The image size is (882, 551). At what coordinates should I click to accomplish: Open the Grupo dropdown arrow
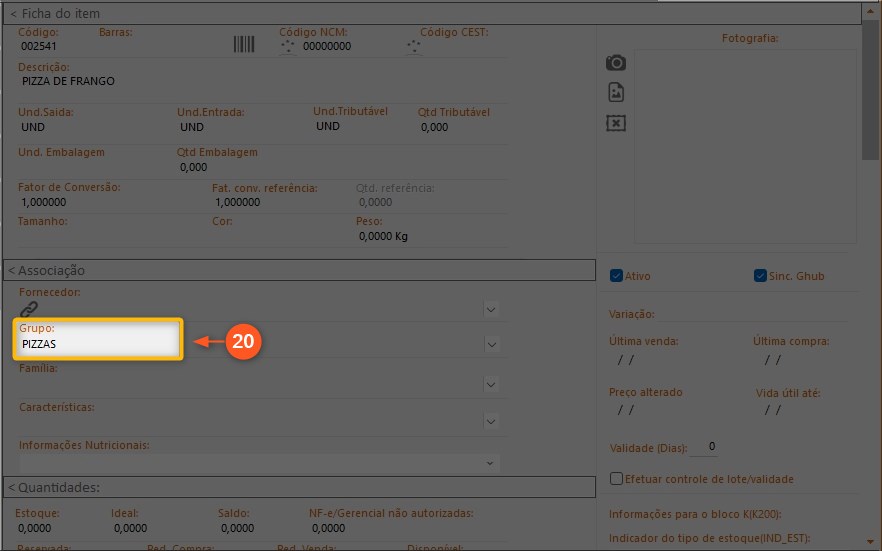coord(491,344)
